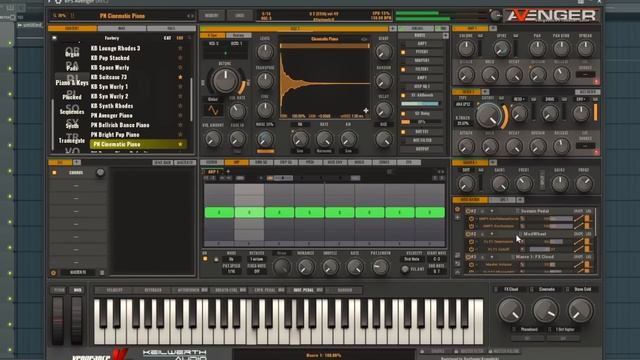The width and height of the screenshot is (640, 360).
Task: Toggle the arpeggiator ON switch
Action: [205, 259]
